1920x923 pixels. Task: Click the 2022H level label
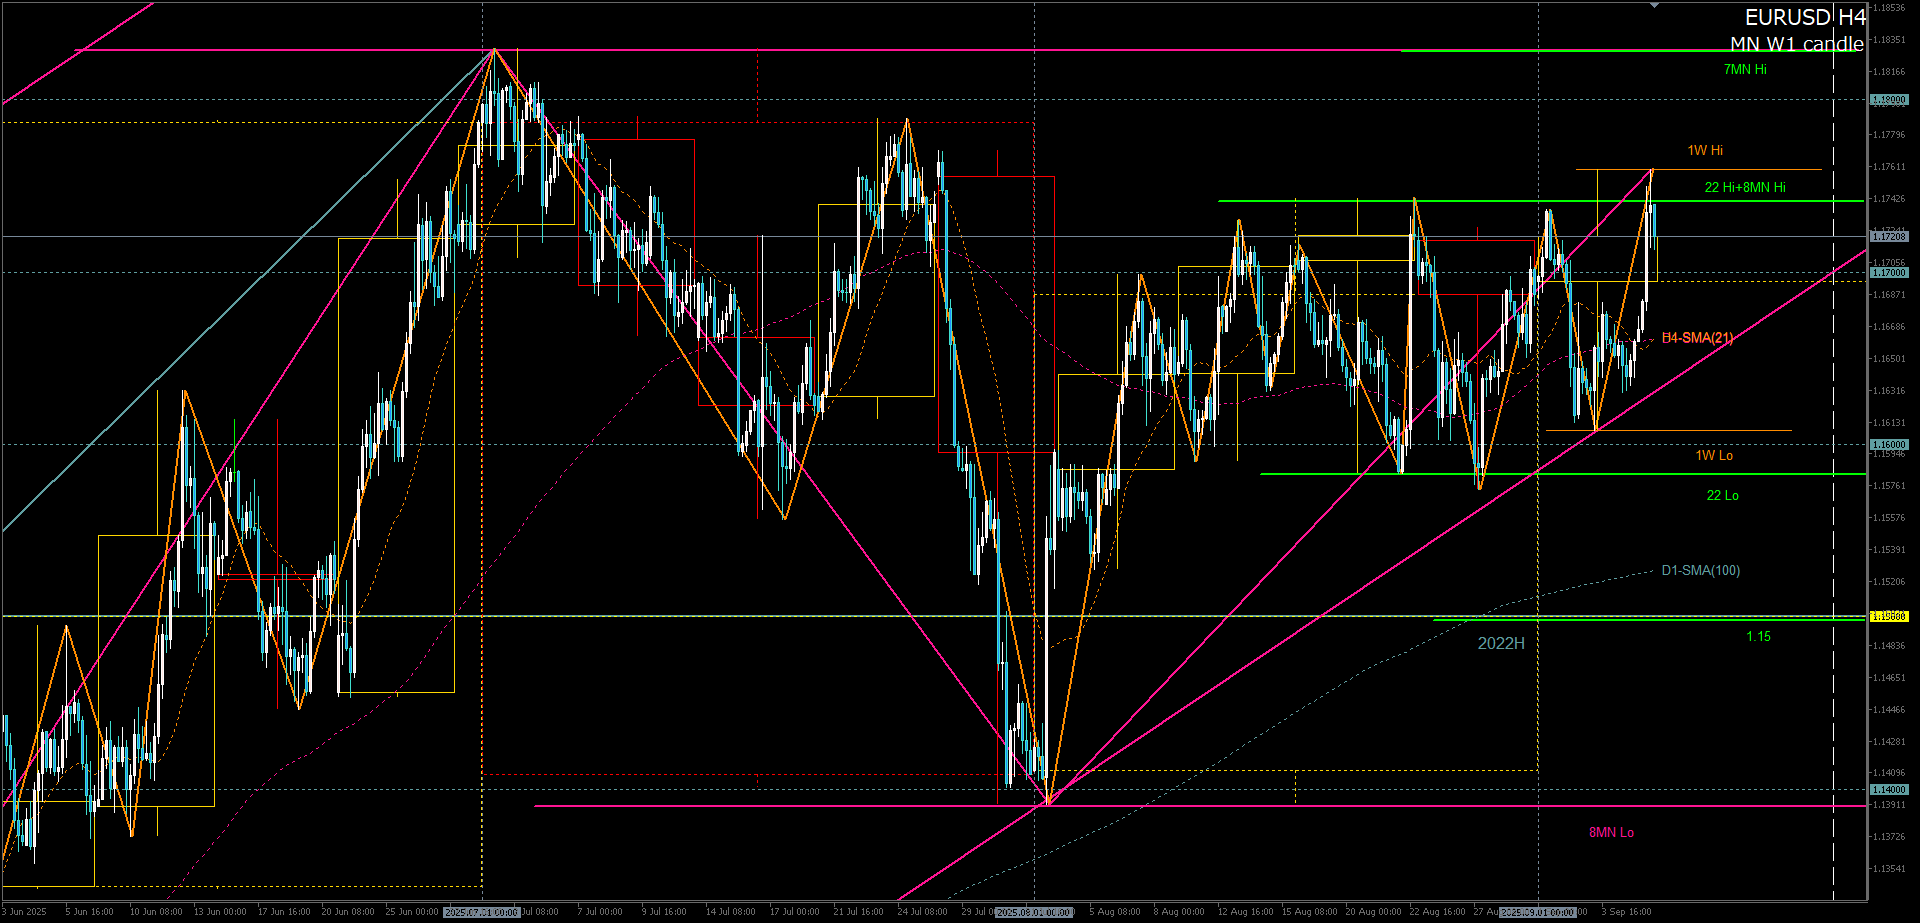coord(1501,644)
